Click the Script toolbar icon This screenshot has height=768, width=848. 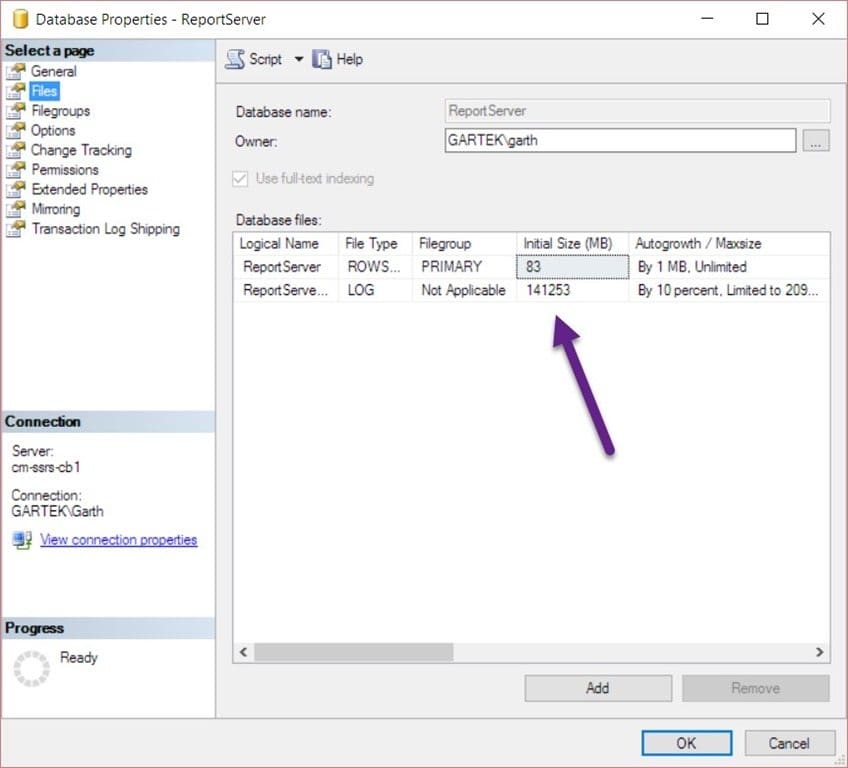235,59
